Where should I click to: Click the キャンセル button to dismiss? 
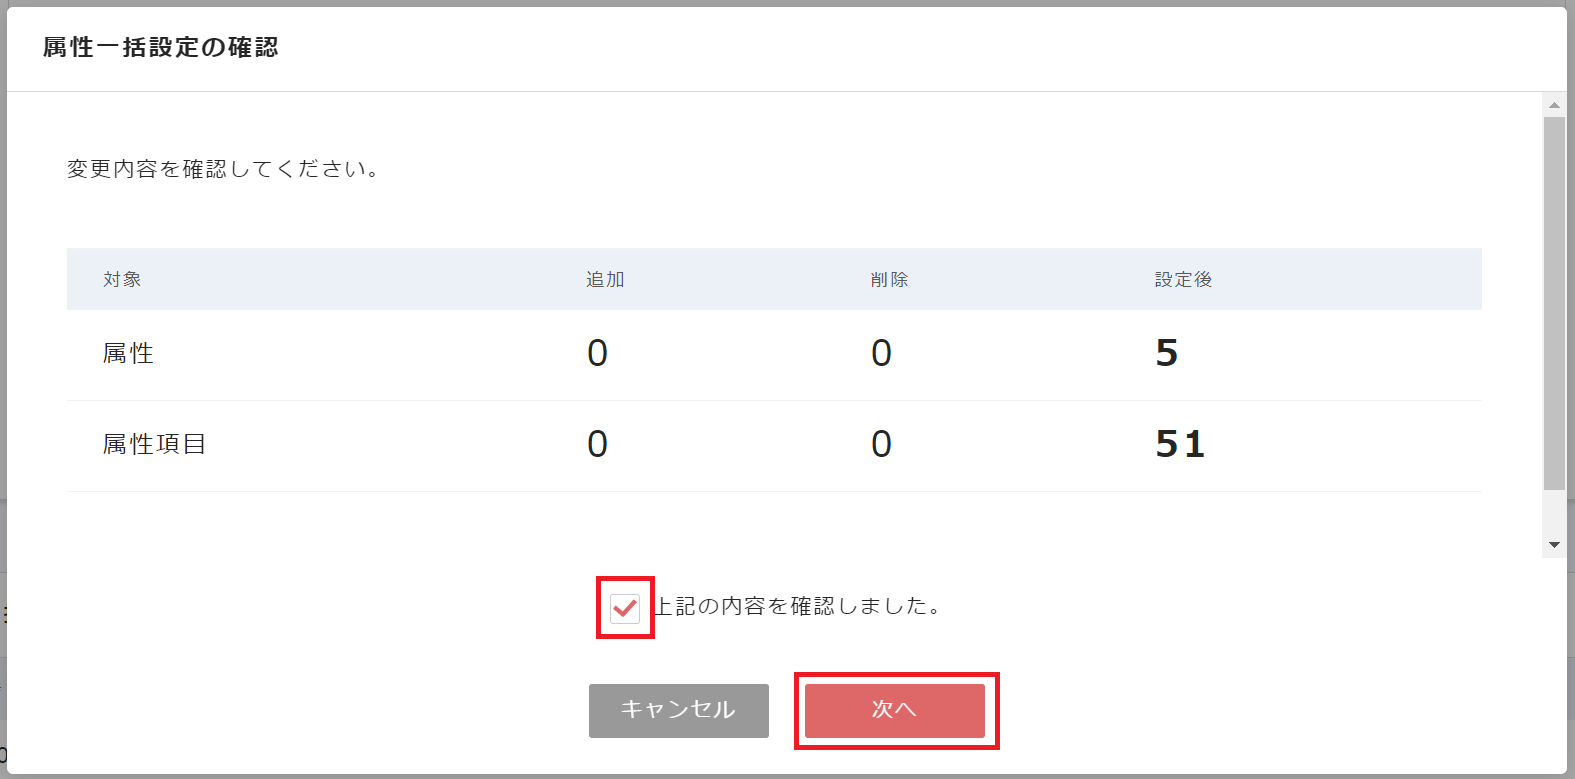pos(679,710)
